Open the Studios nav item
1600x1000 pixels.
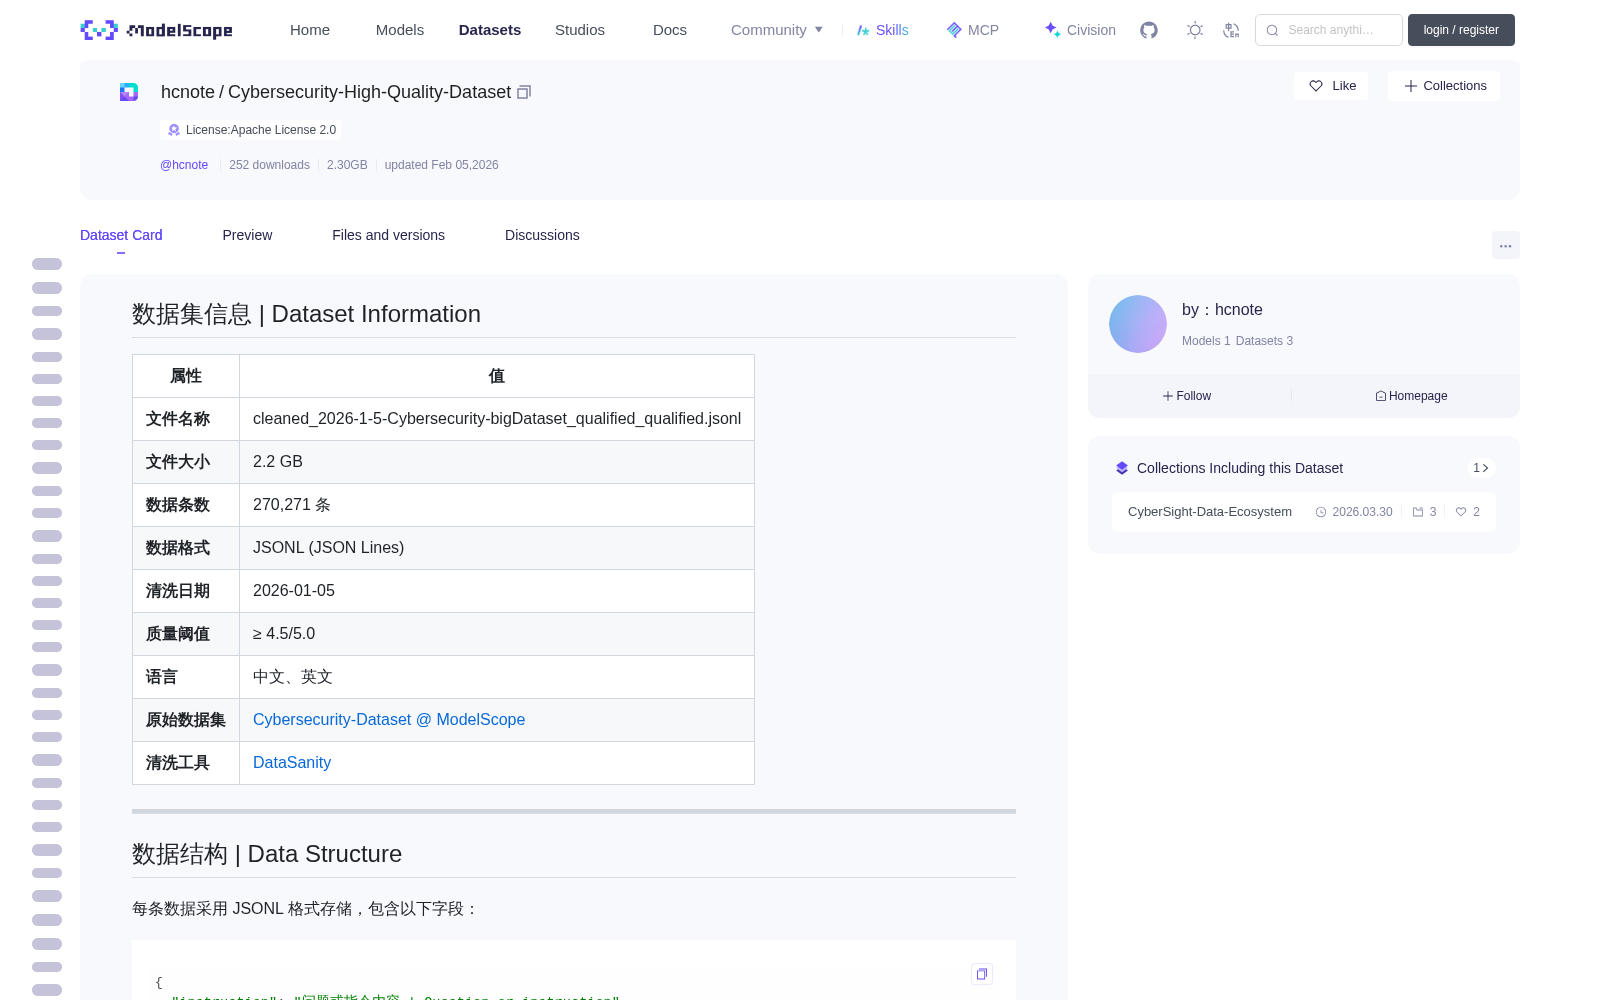point(580,30)
